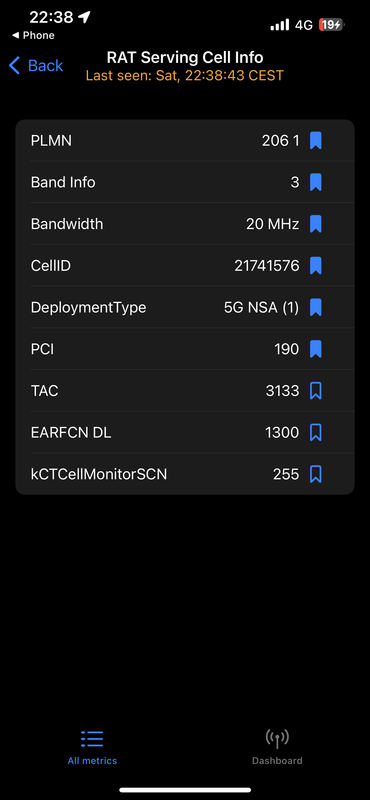This screenshot has height=800, width=370.
Task: Tap the DeploymentType bookmark icon
Action: click(315, 308)
